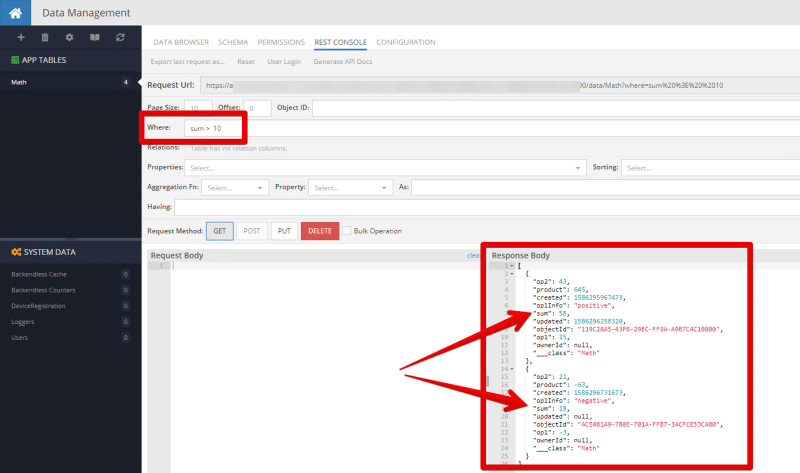This screenshot has height=473, width=800.
Task: Select the POST request method
Action: click(252, 231)
